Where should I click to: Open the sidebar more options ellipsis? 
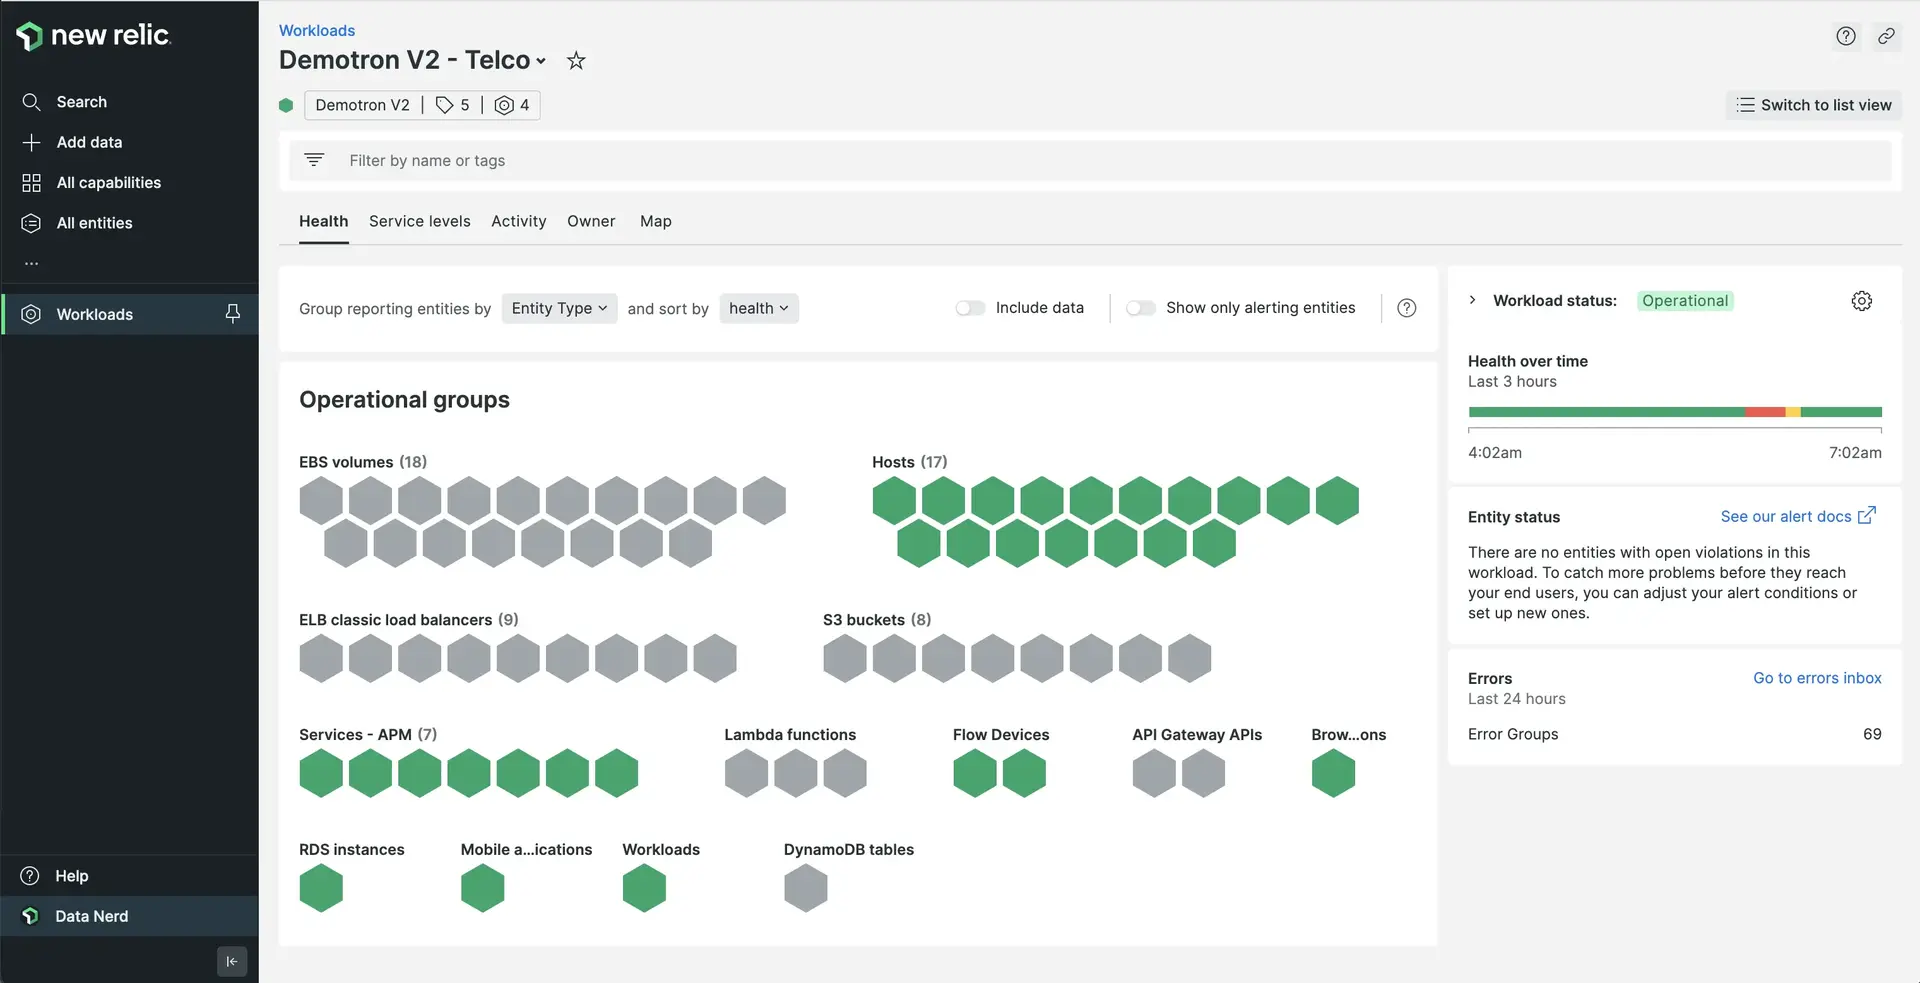click(x=32, y=263)
